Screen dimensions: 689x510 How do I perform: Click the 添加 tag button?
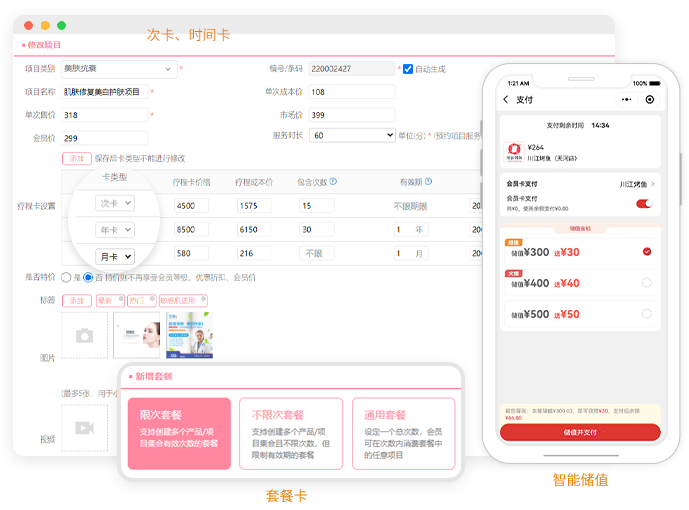click(77, 300)
